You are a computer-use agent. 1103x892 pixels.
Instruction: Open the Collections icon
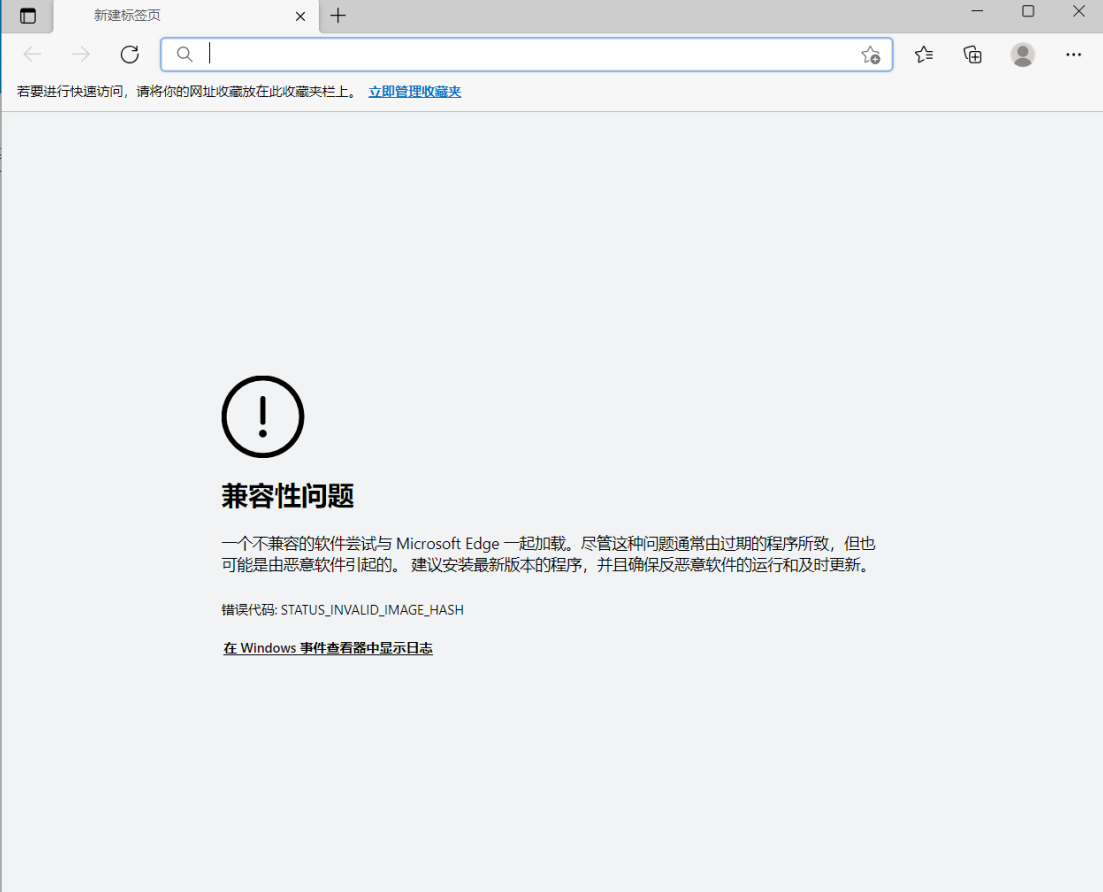[973, 54]
